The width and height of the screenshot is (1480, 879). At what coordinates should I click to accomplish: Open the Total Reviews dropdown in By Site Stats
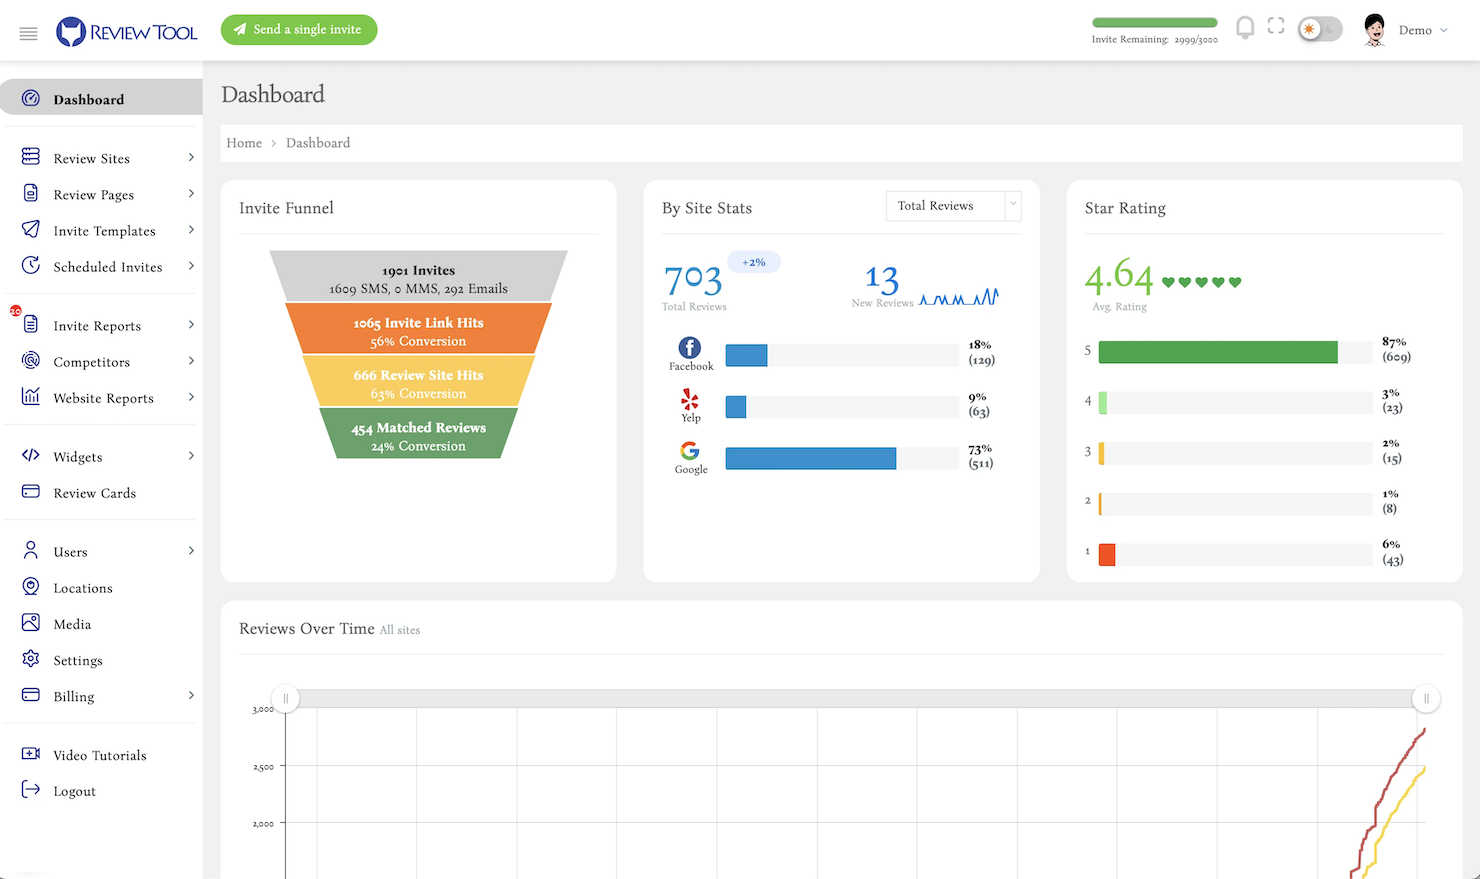click(x=952, y=206)
